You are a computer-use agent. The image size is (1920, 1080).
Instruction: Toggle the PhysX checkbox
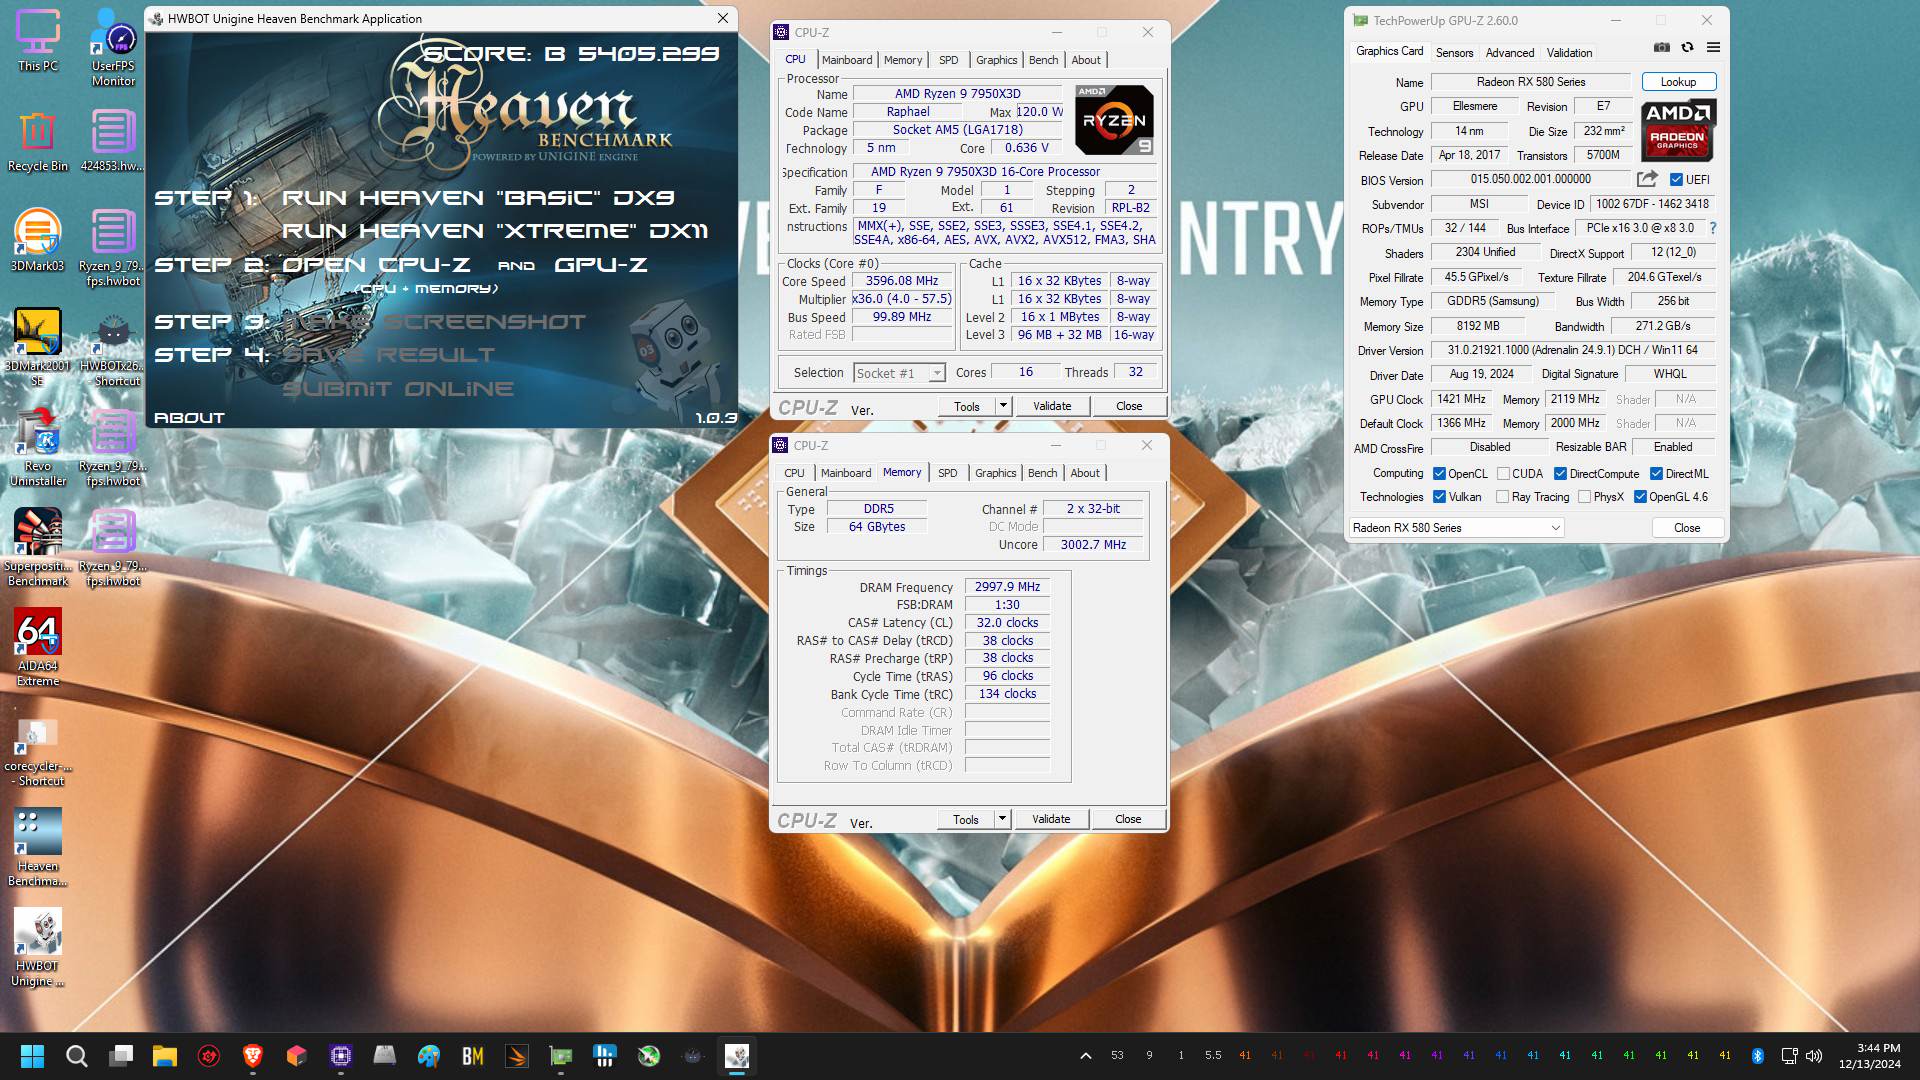(1584, 497)
